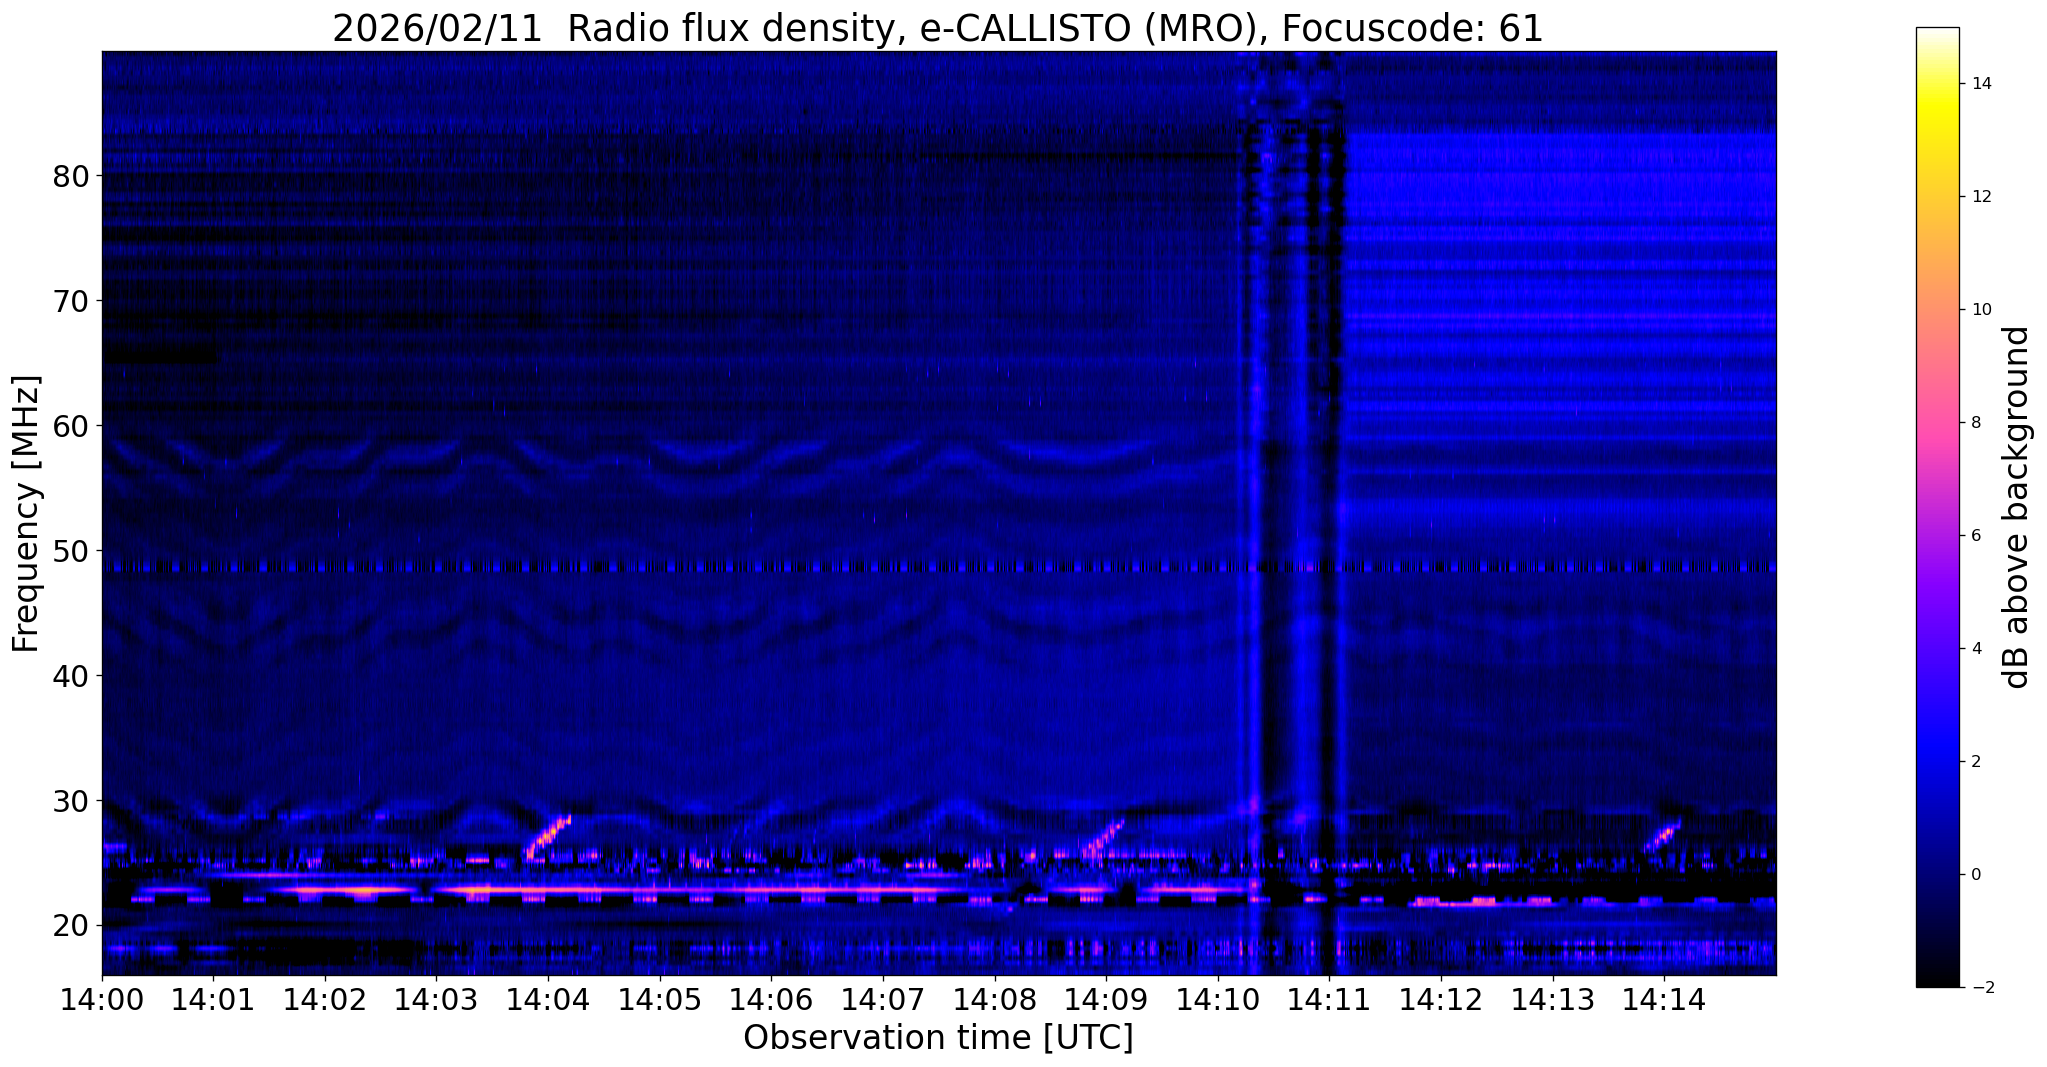Click the 60 MHz frequency tick label

(x=70, y=426)
